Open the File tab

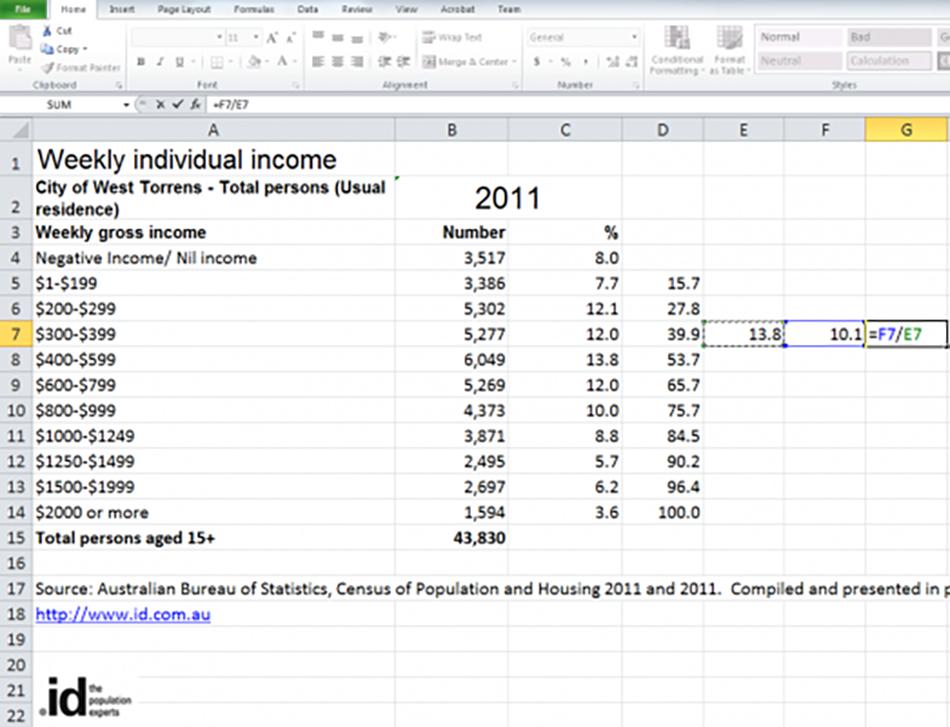click(22, 9)
